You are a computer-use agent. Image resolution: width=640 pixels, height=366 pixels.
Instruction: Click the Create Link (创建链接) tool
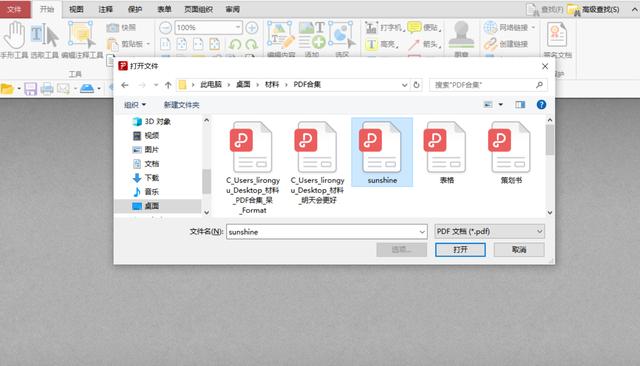tap(506, 44)
